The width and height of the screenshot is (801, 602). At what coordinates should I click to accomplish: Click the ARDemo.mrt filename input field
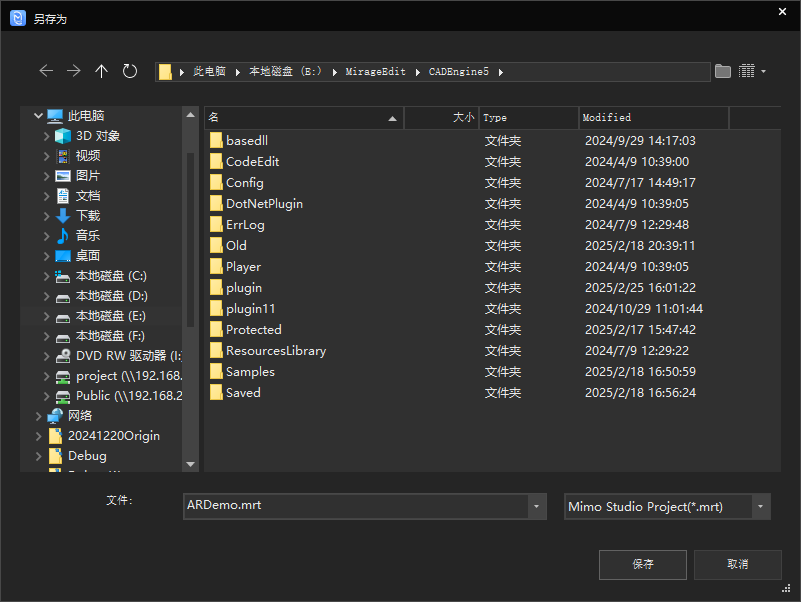click(355, 506)
